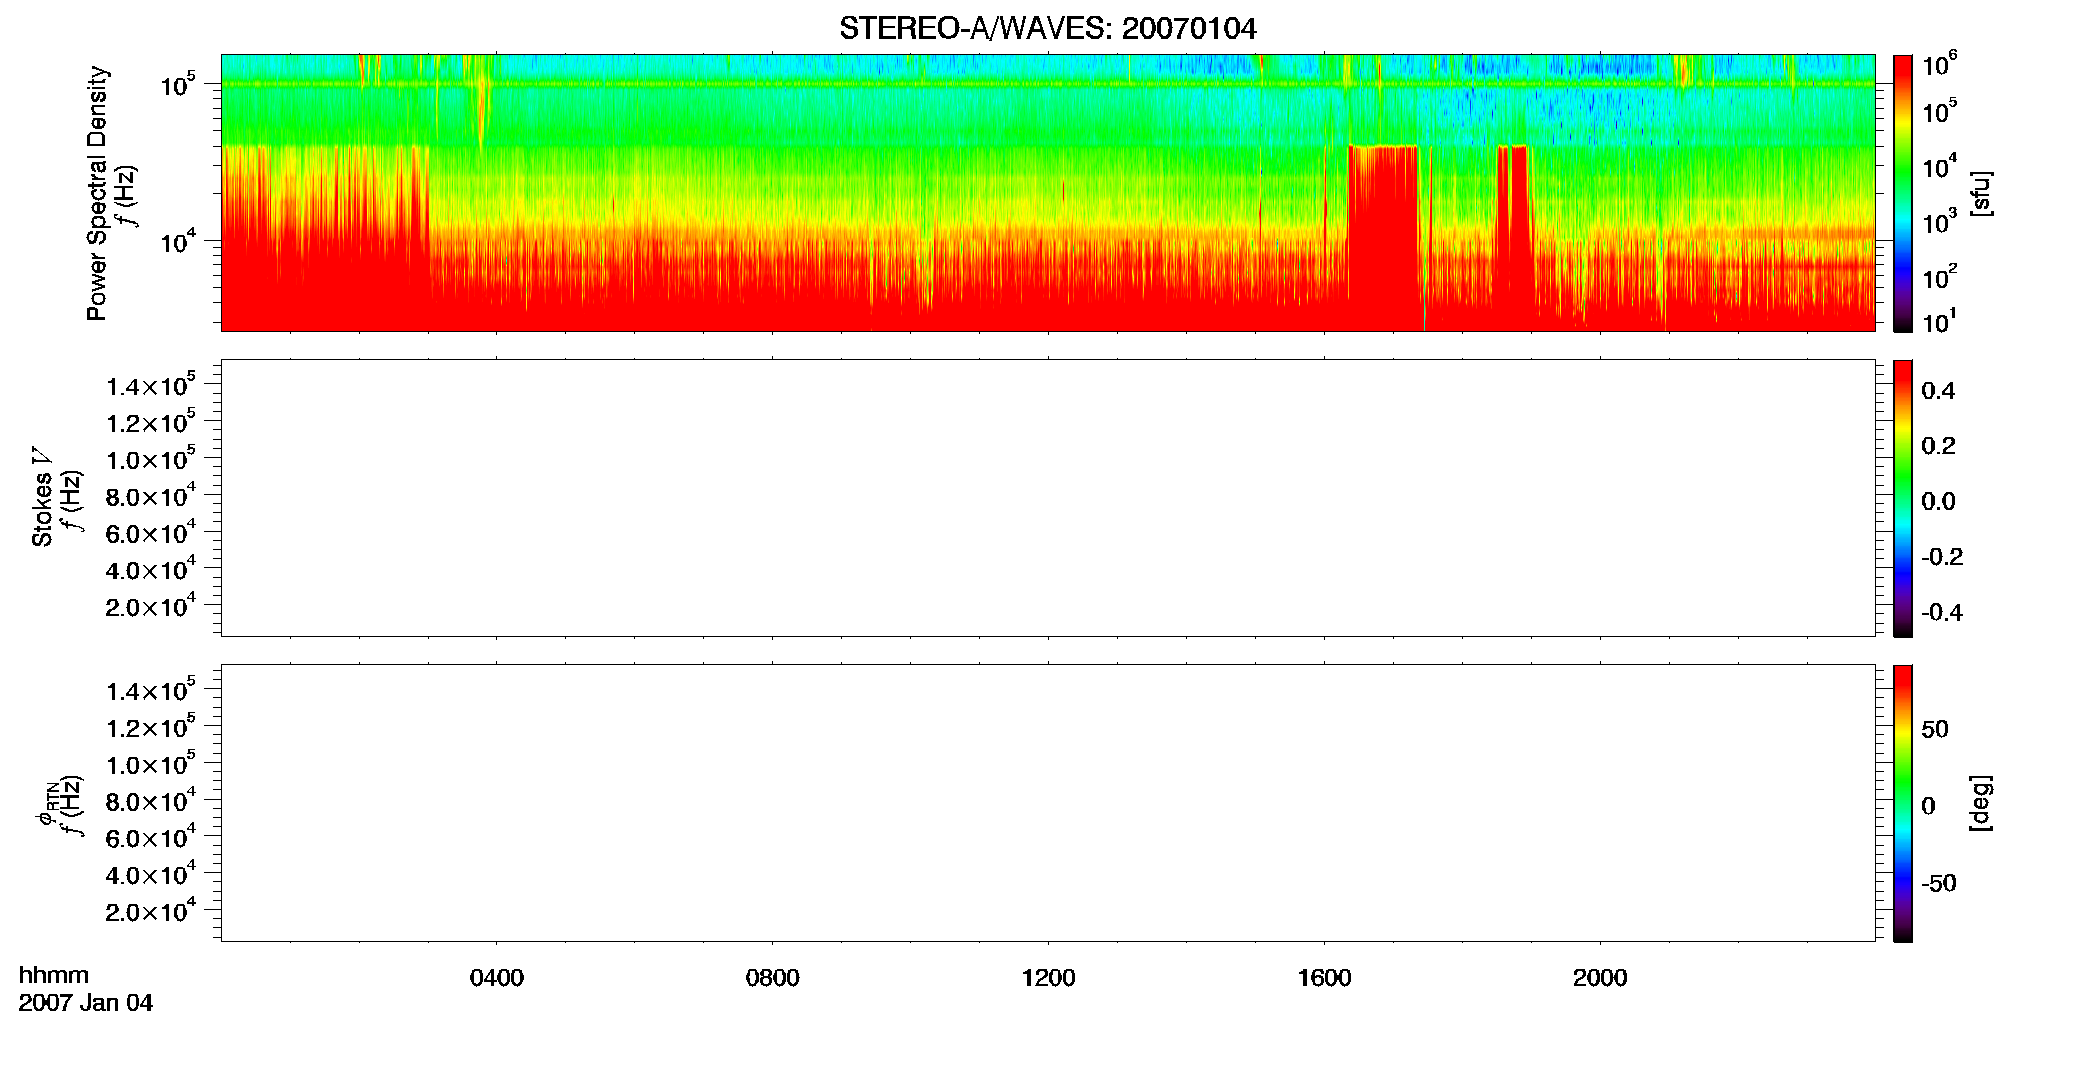Click the 0.2 Stokes V colorbar tick label
This screenshot has height=1080, width=2096.
(x=1938, y=446)
